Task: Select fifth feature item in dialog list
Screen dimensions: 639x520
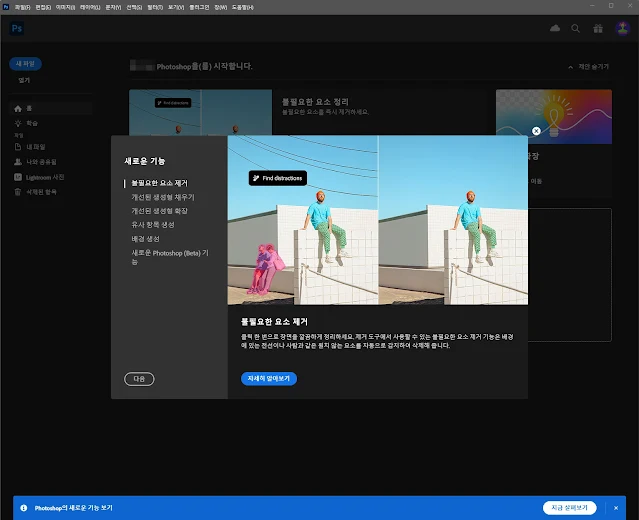Action: (x=145, y=238)
